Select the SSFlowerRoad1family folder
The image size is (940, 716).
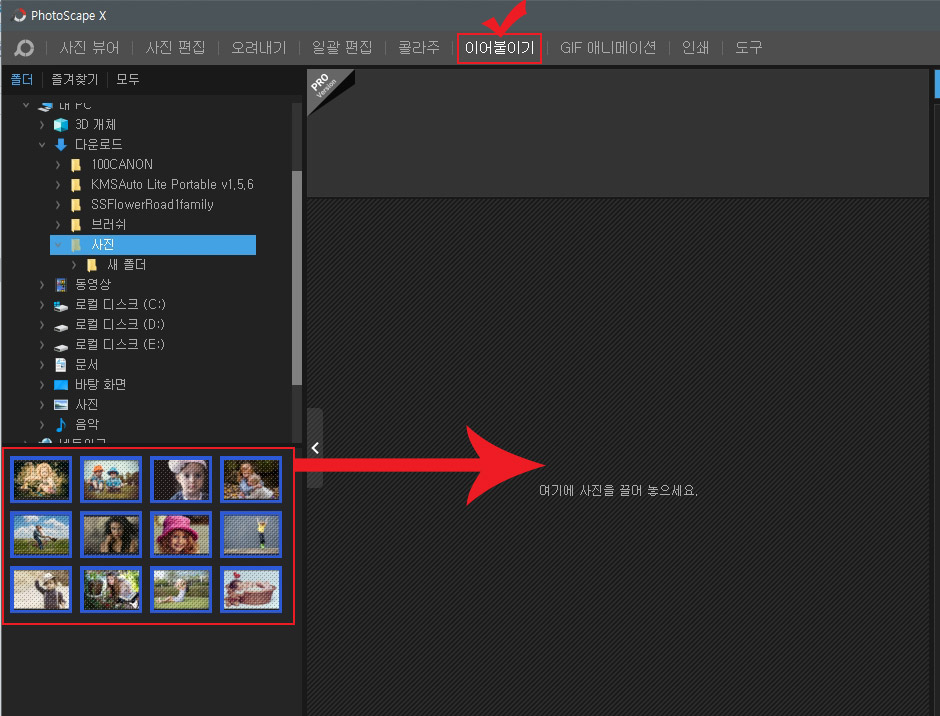(x=152, y=204)
